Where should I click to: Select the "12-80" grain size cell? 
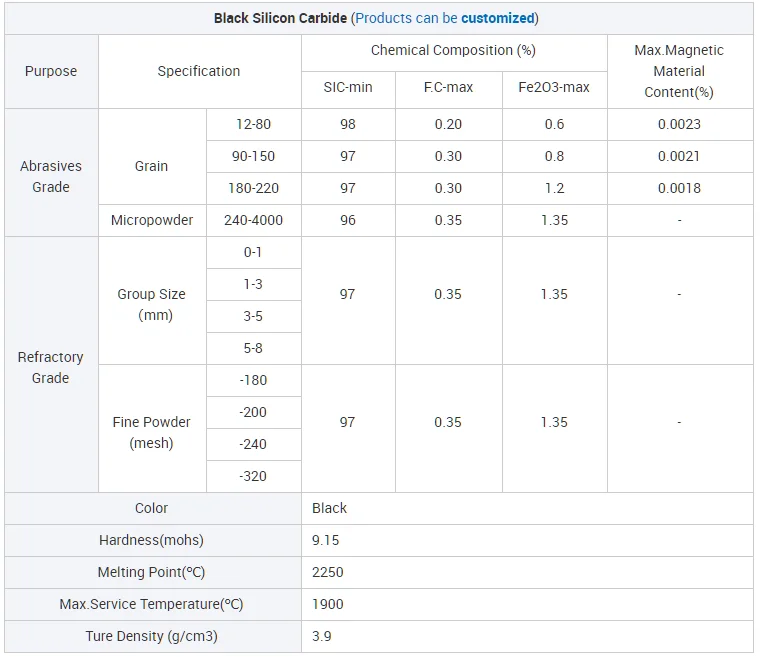254,124
